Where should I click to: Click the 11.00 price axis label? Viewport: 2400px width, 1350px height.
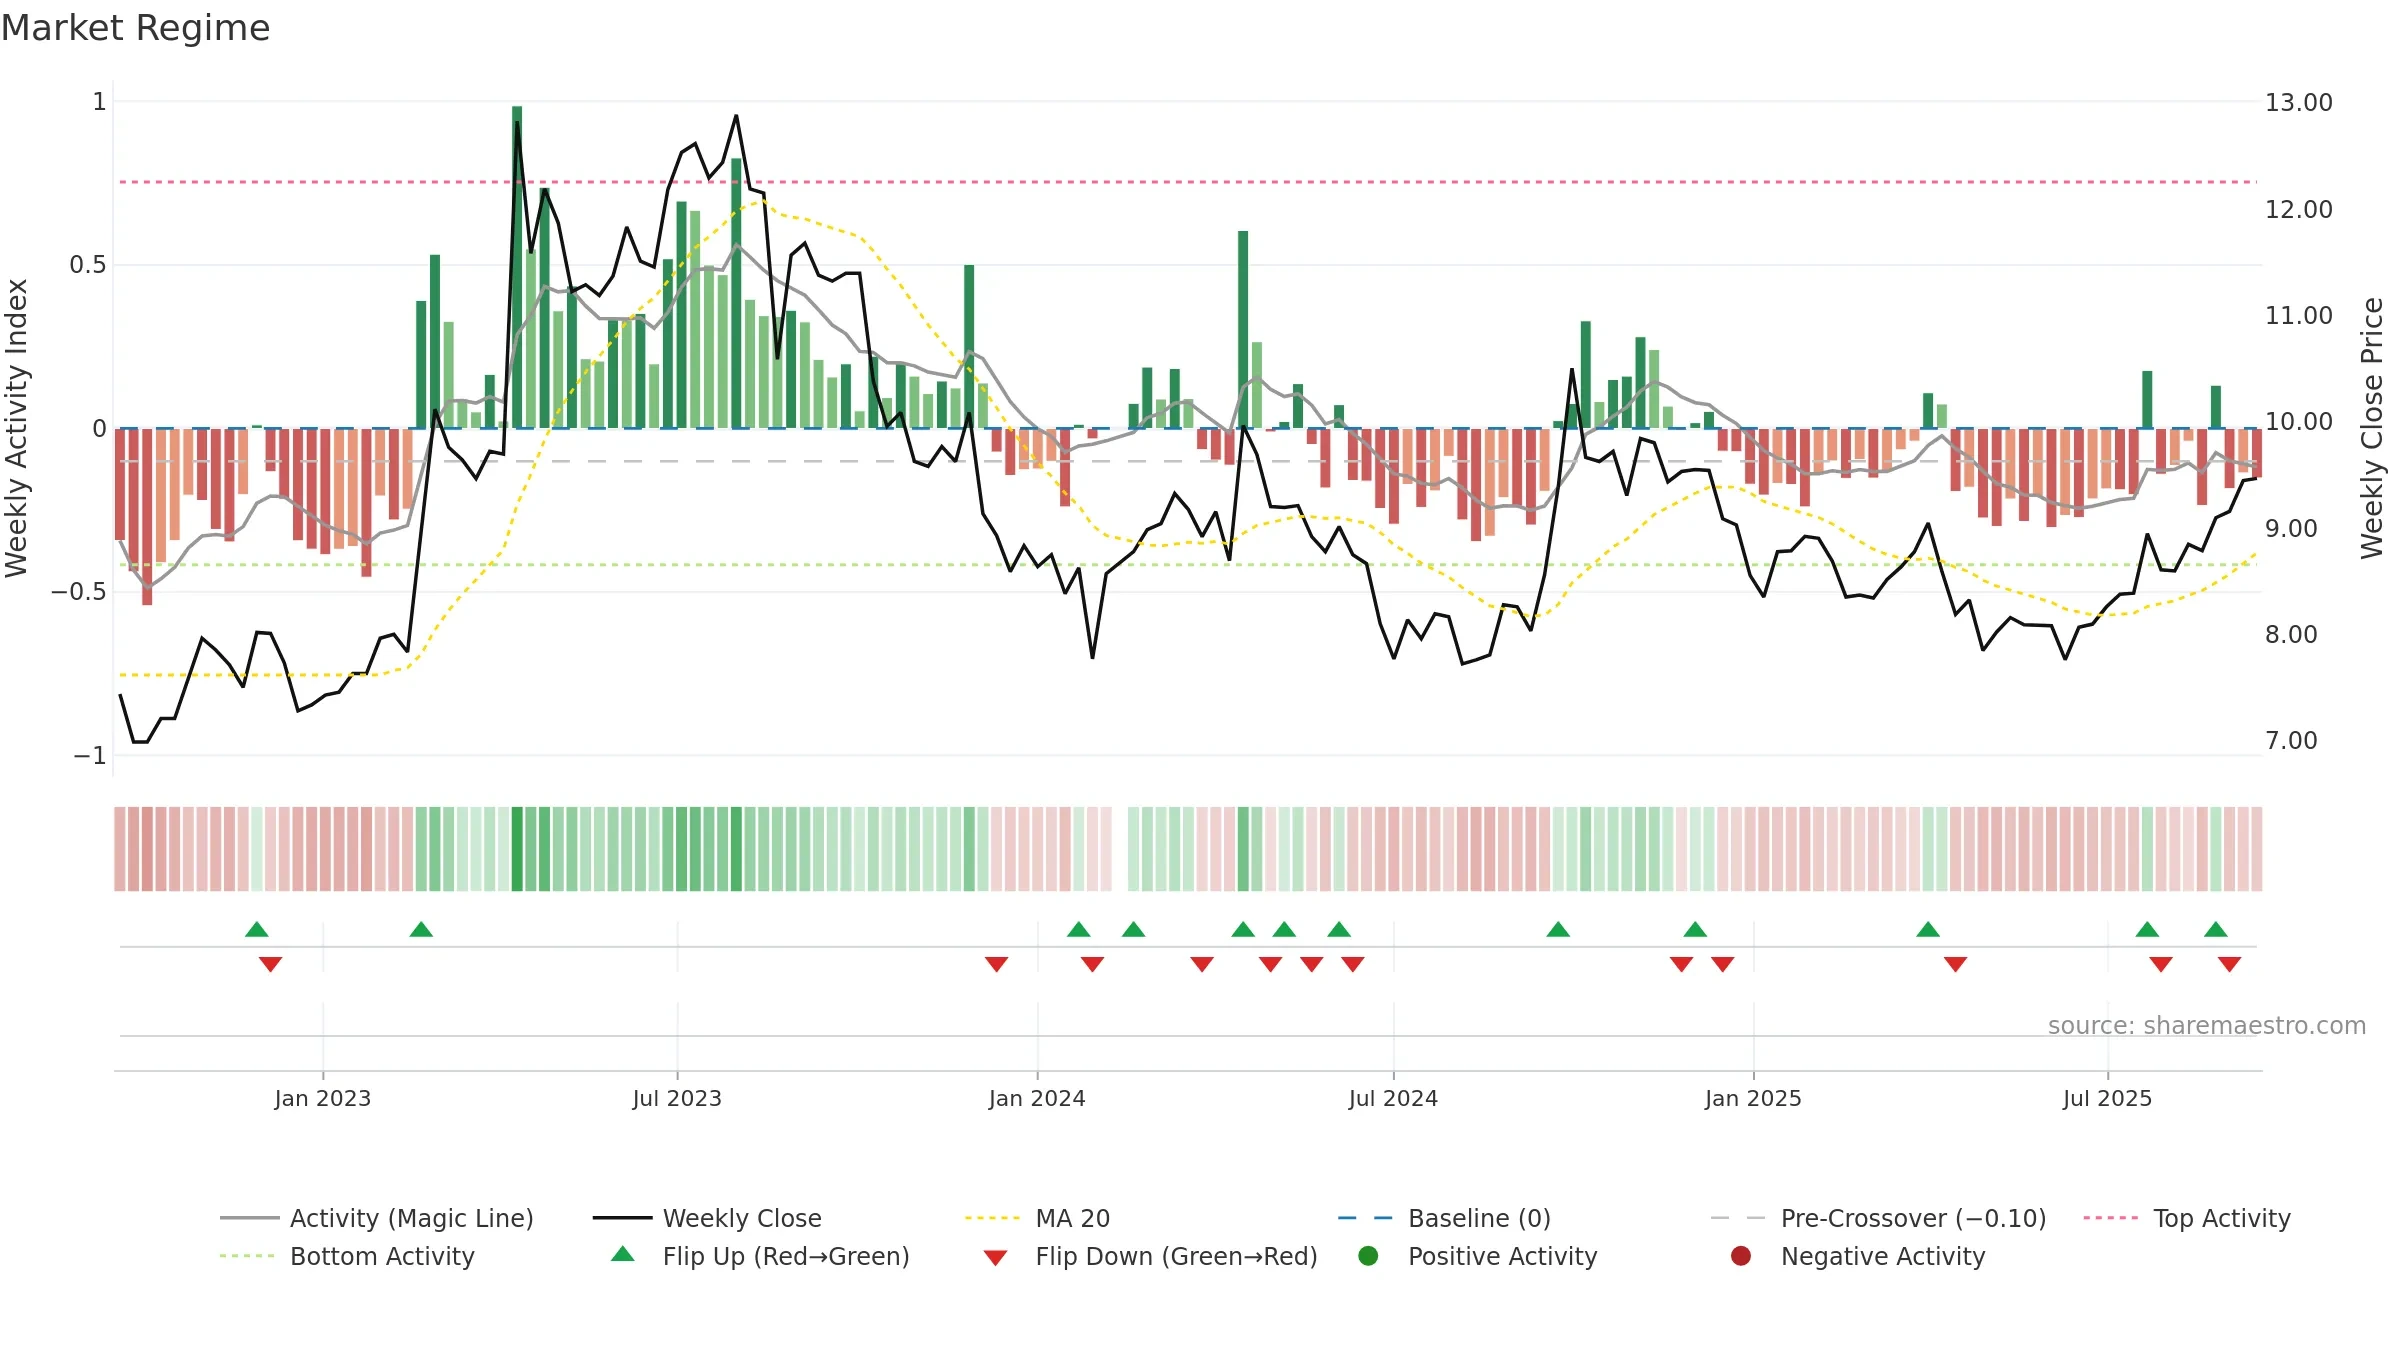point(2298,315)
